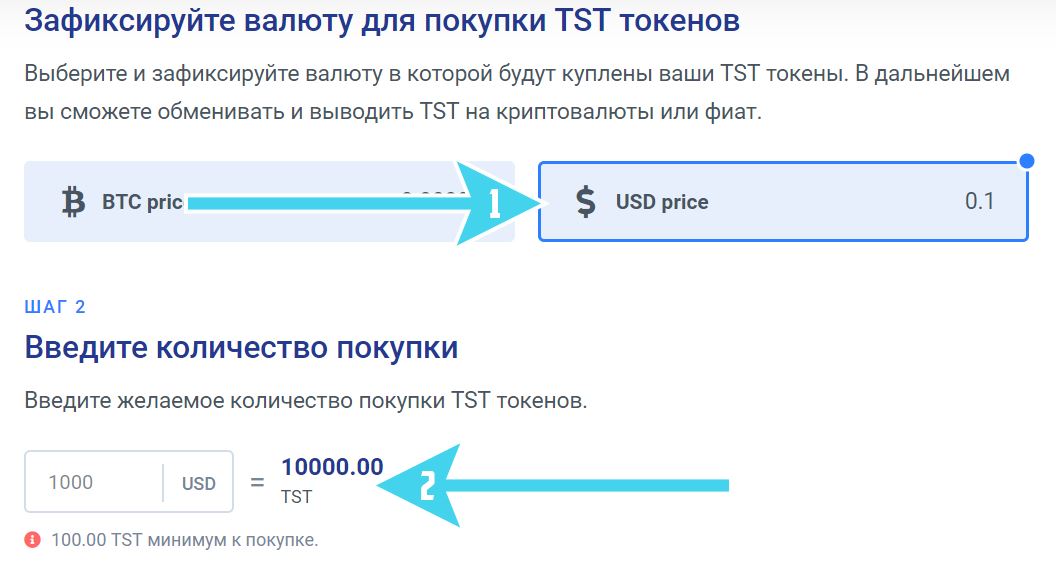Click into the 1000 amount input field
Viewport: 1056px width, 561px height.
pyautogui.click(x=94, y=482)
